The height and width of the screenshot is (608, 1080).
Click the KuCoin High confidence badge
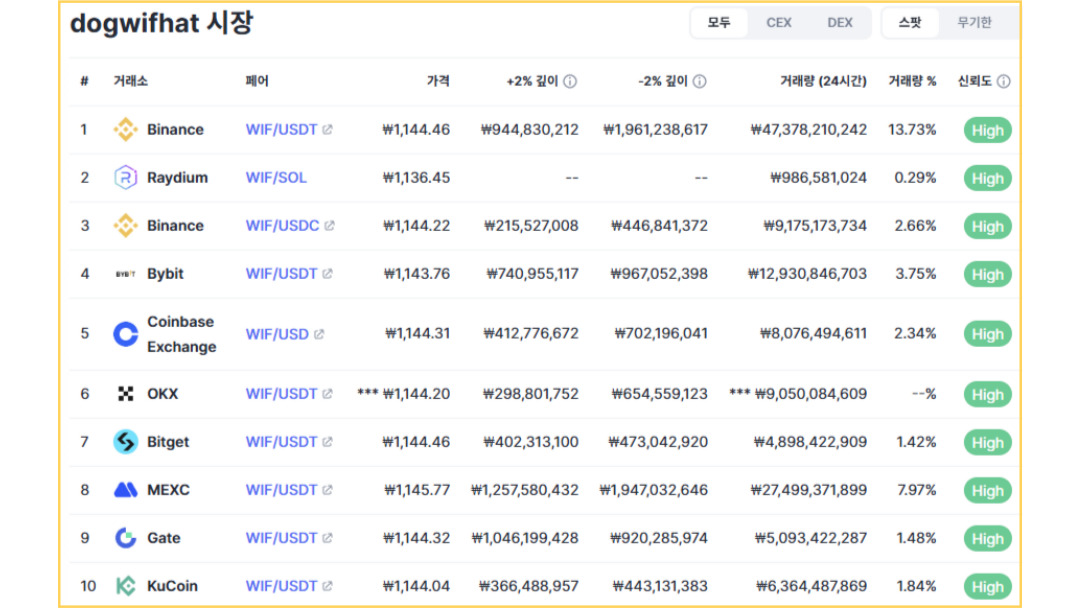987,587
